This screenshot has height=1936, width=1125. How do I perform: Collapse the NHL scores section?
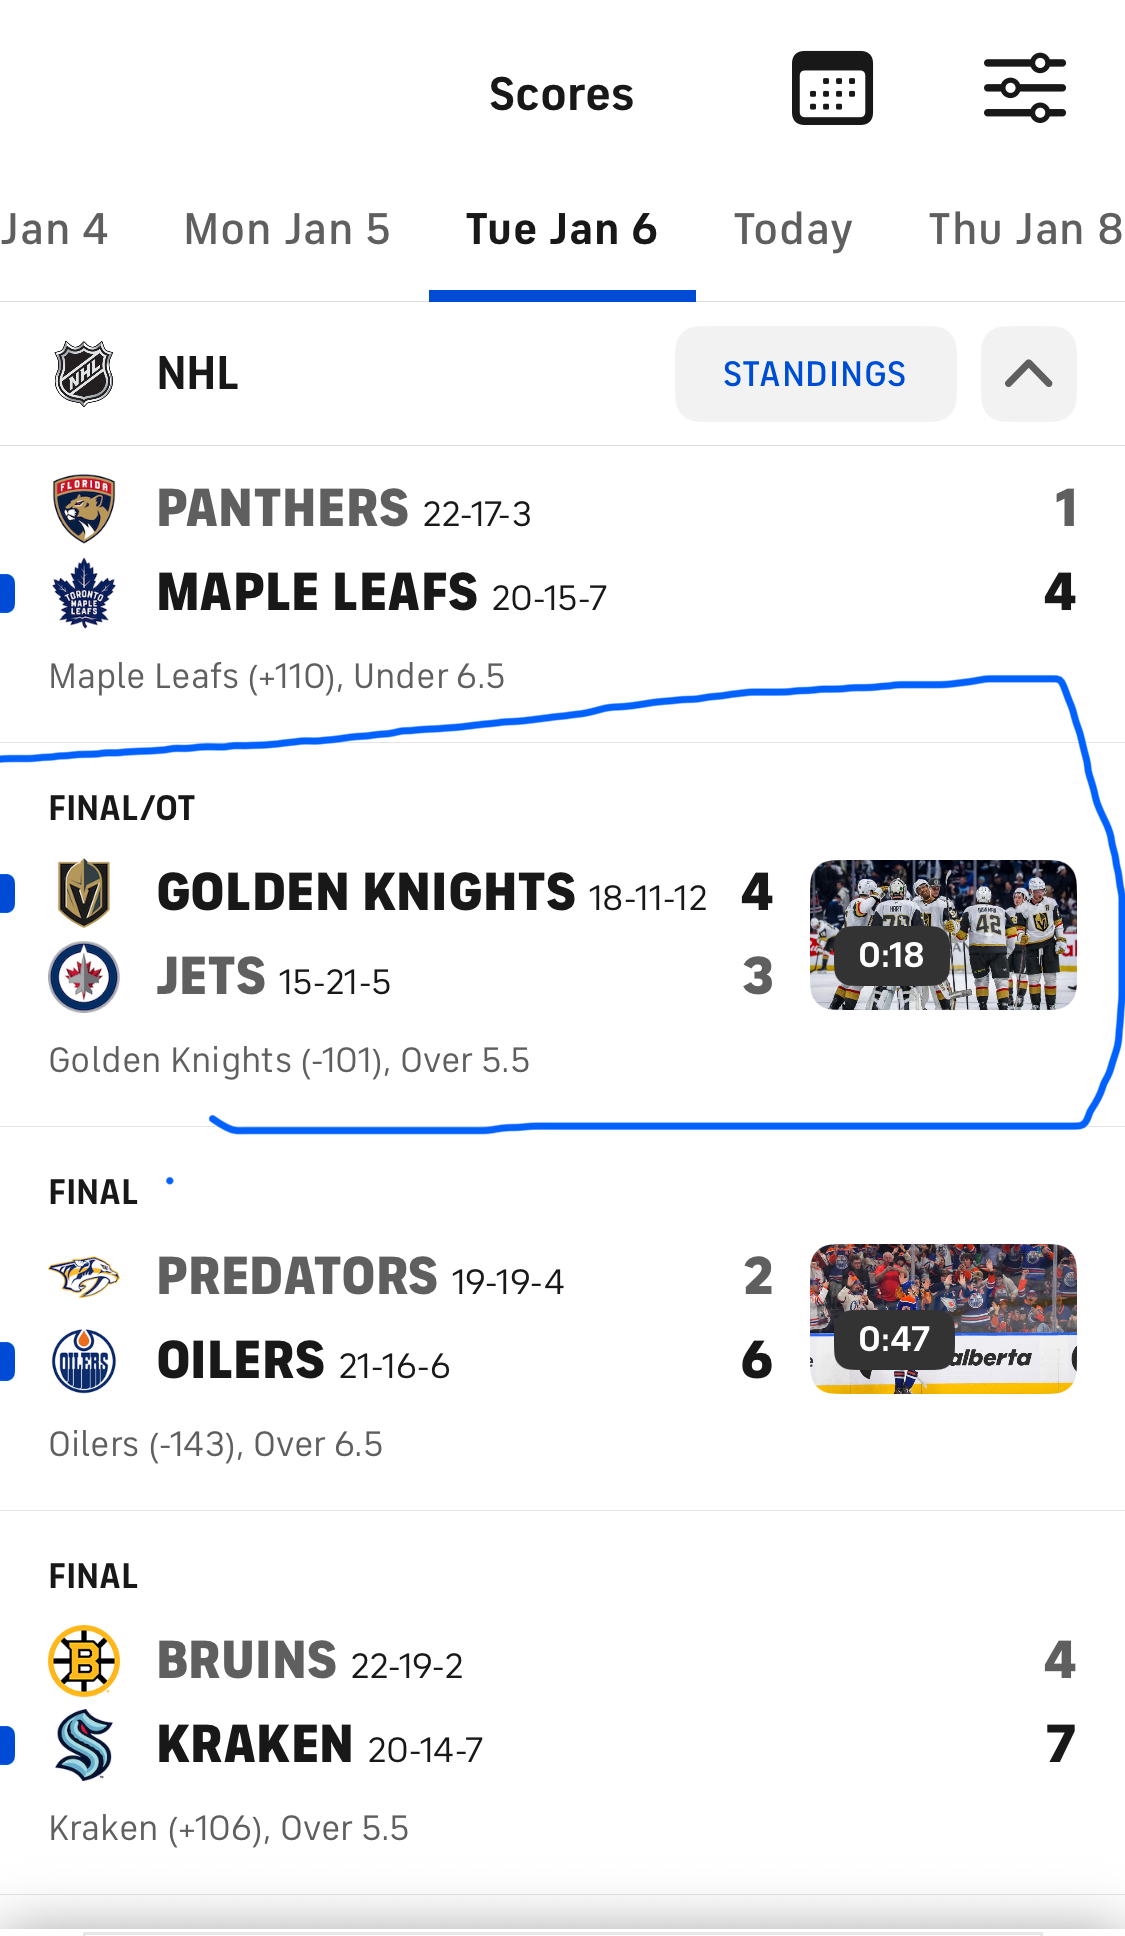tap(1028, 374)
